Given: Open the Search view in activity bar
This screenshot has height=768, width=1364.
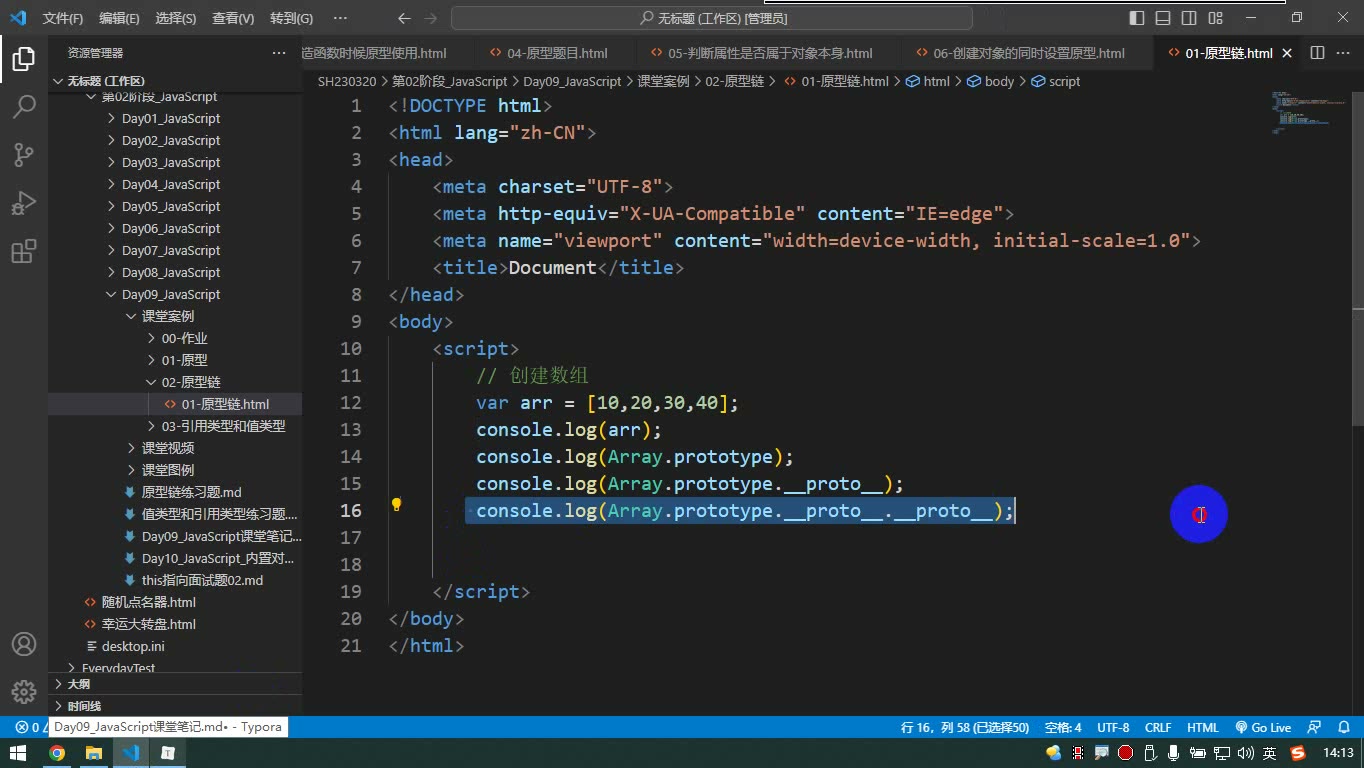Looking at the screenshot, I should [23, 106].
